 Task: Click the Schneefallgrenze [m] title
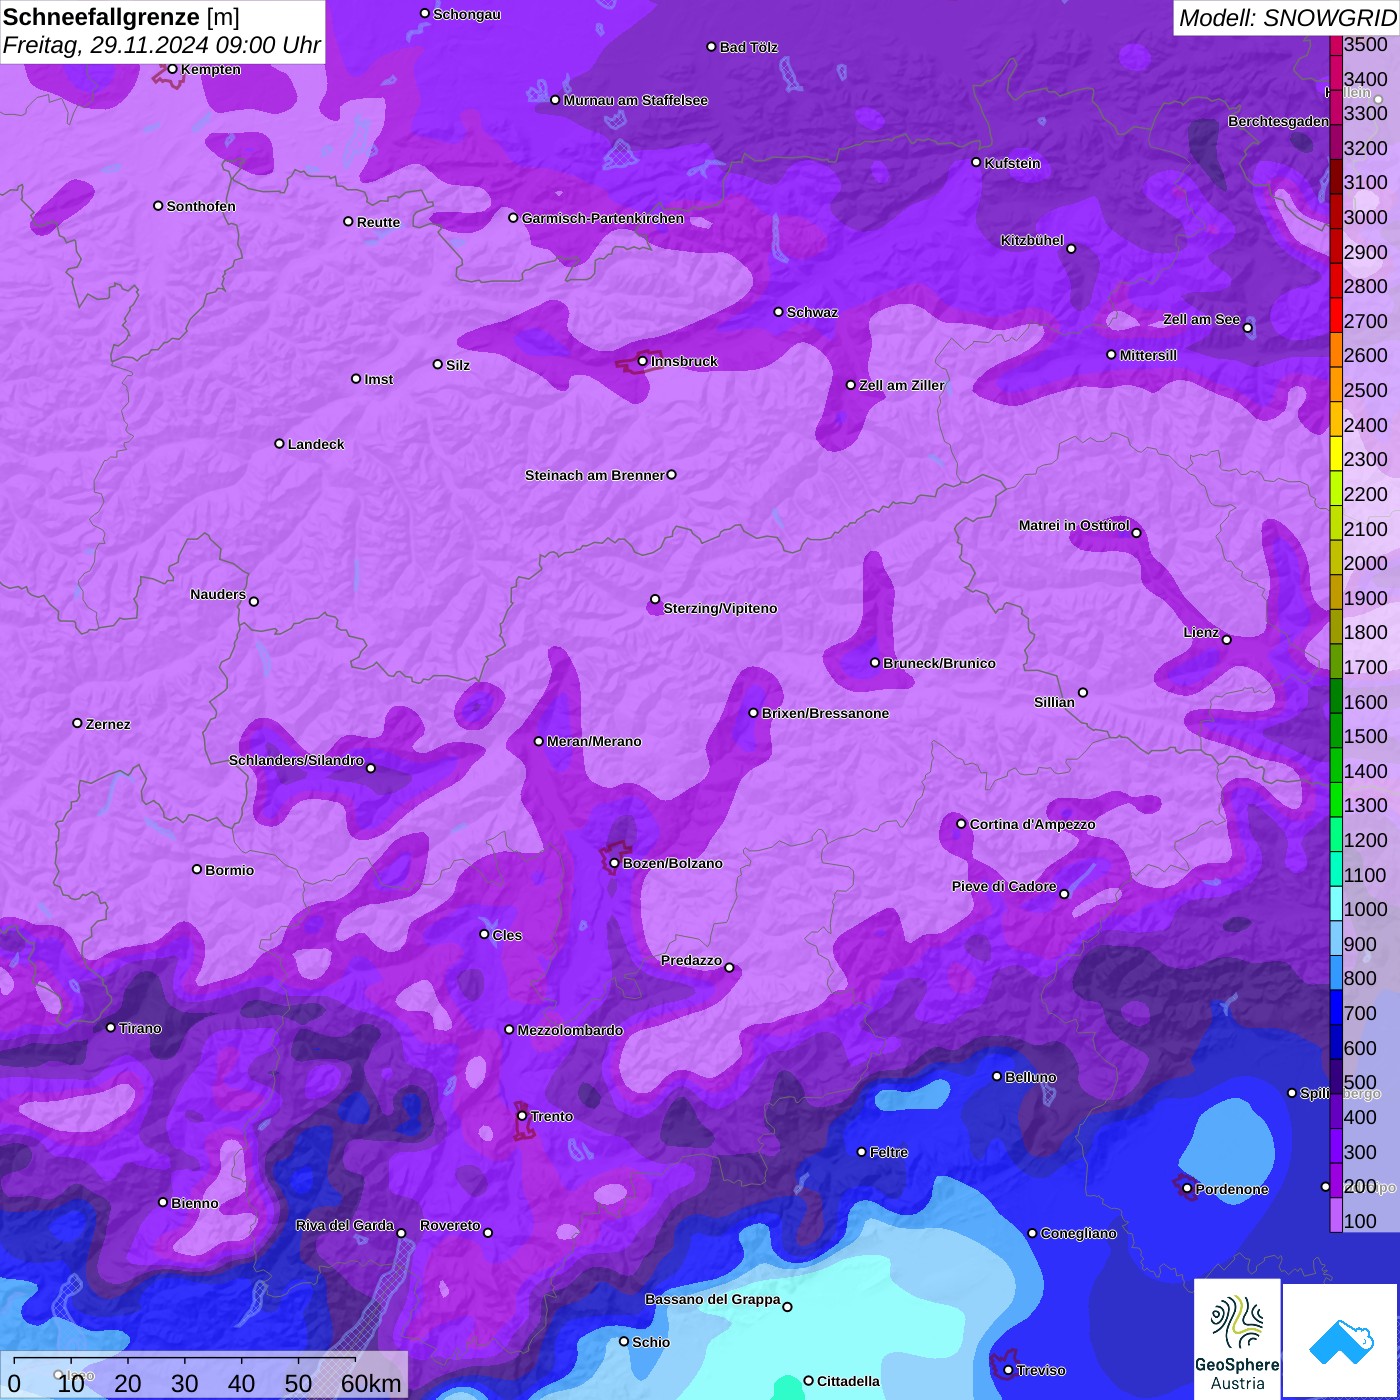coord(121,17)
